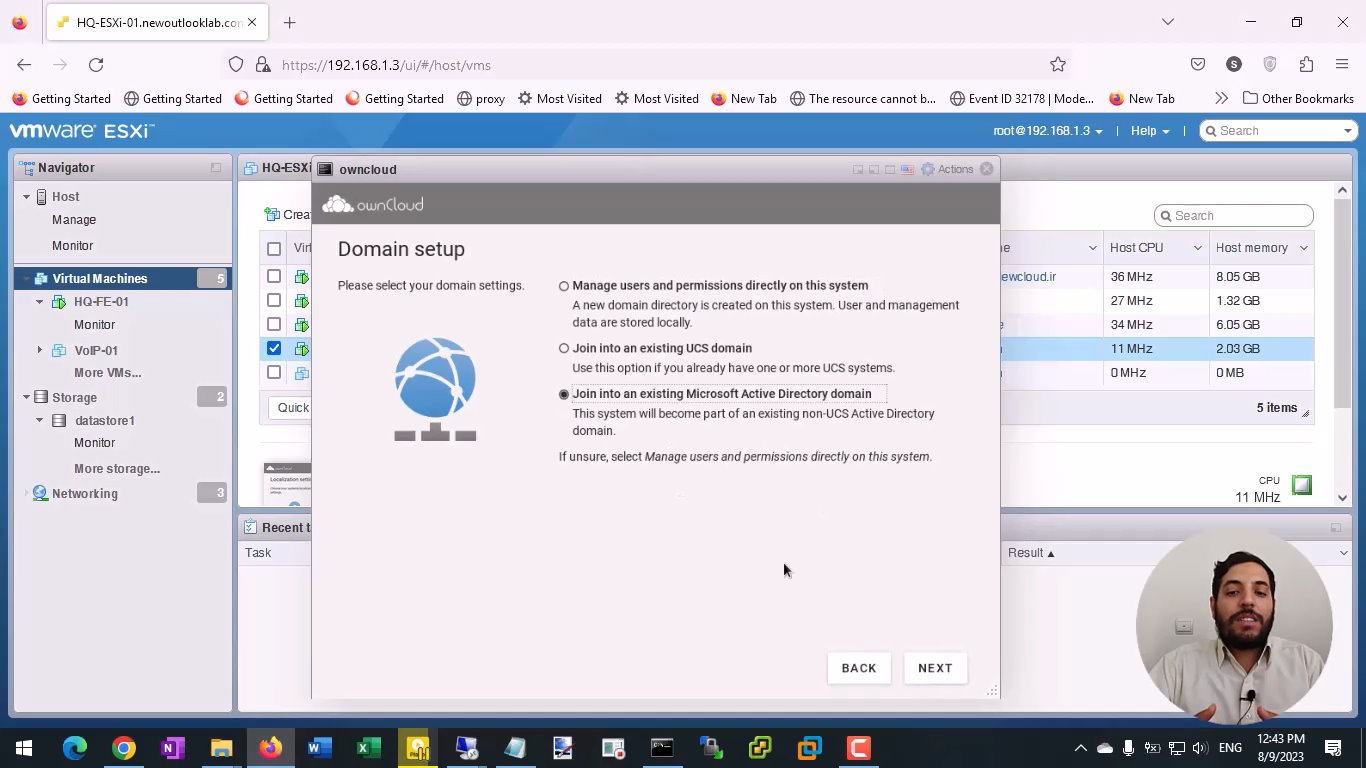Open Firefox list all tabs chevron
Screen dimensions: 1366x768
pos(1168,22)
